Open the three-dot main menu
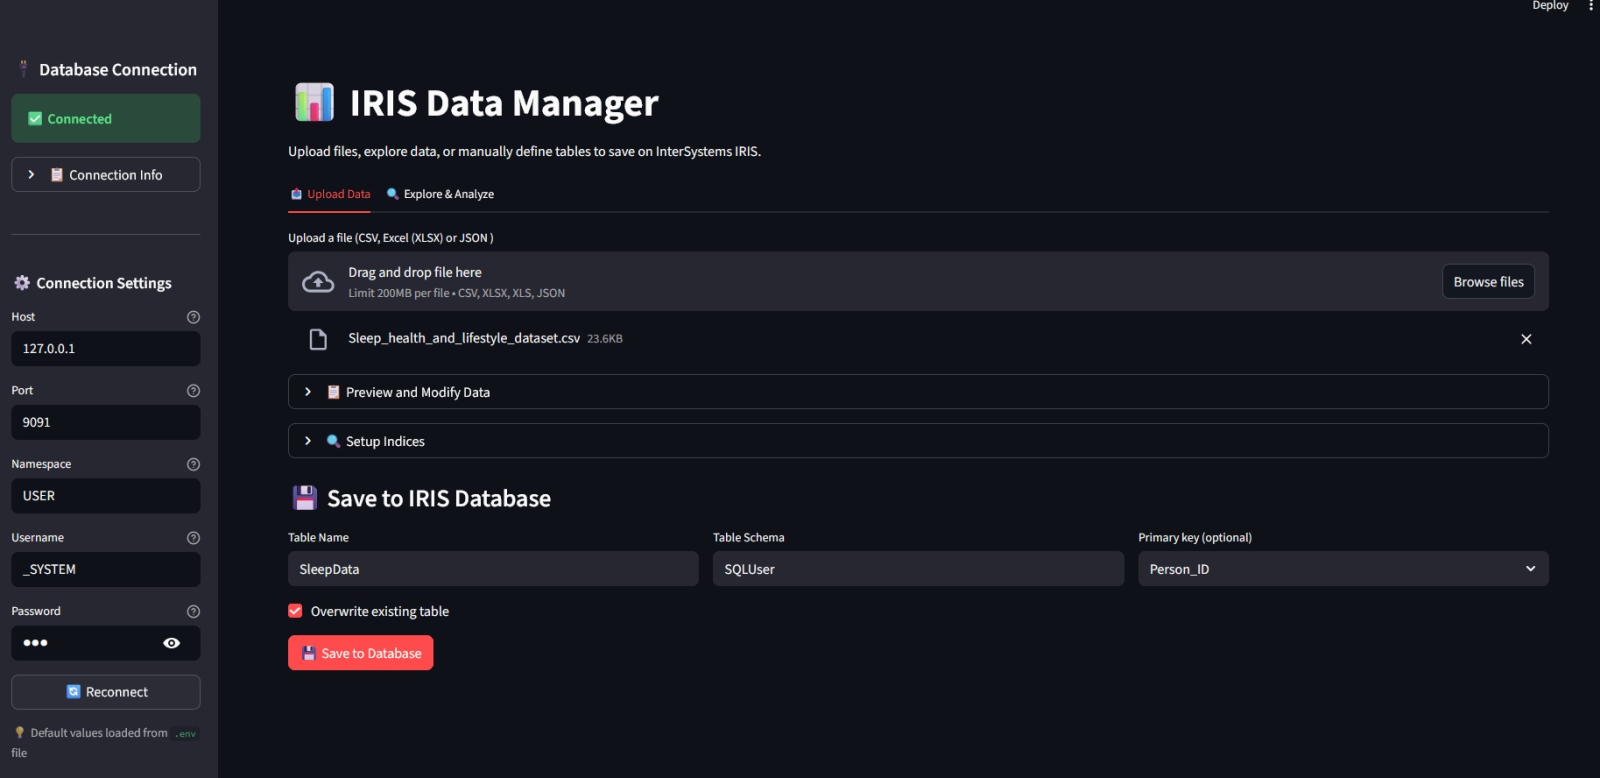The image size is (1600, 778). (1590, 6)
